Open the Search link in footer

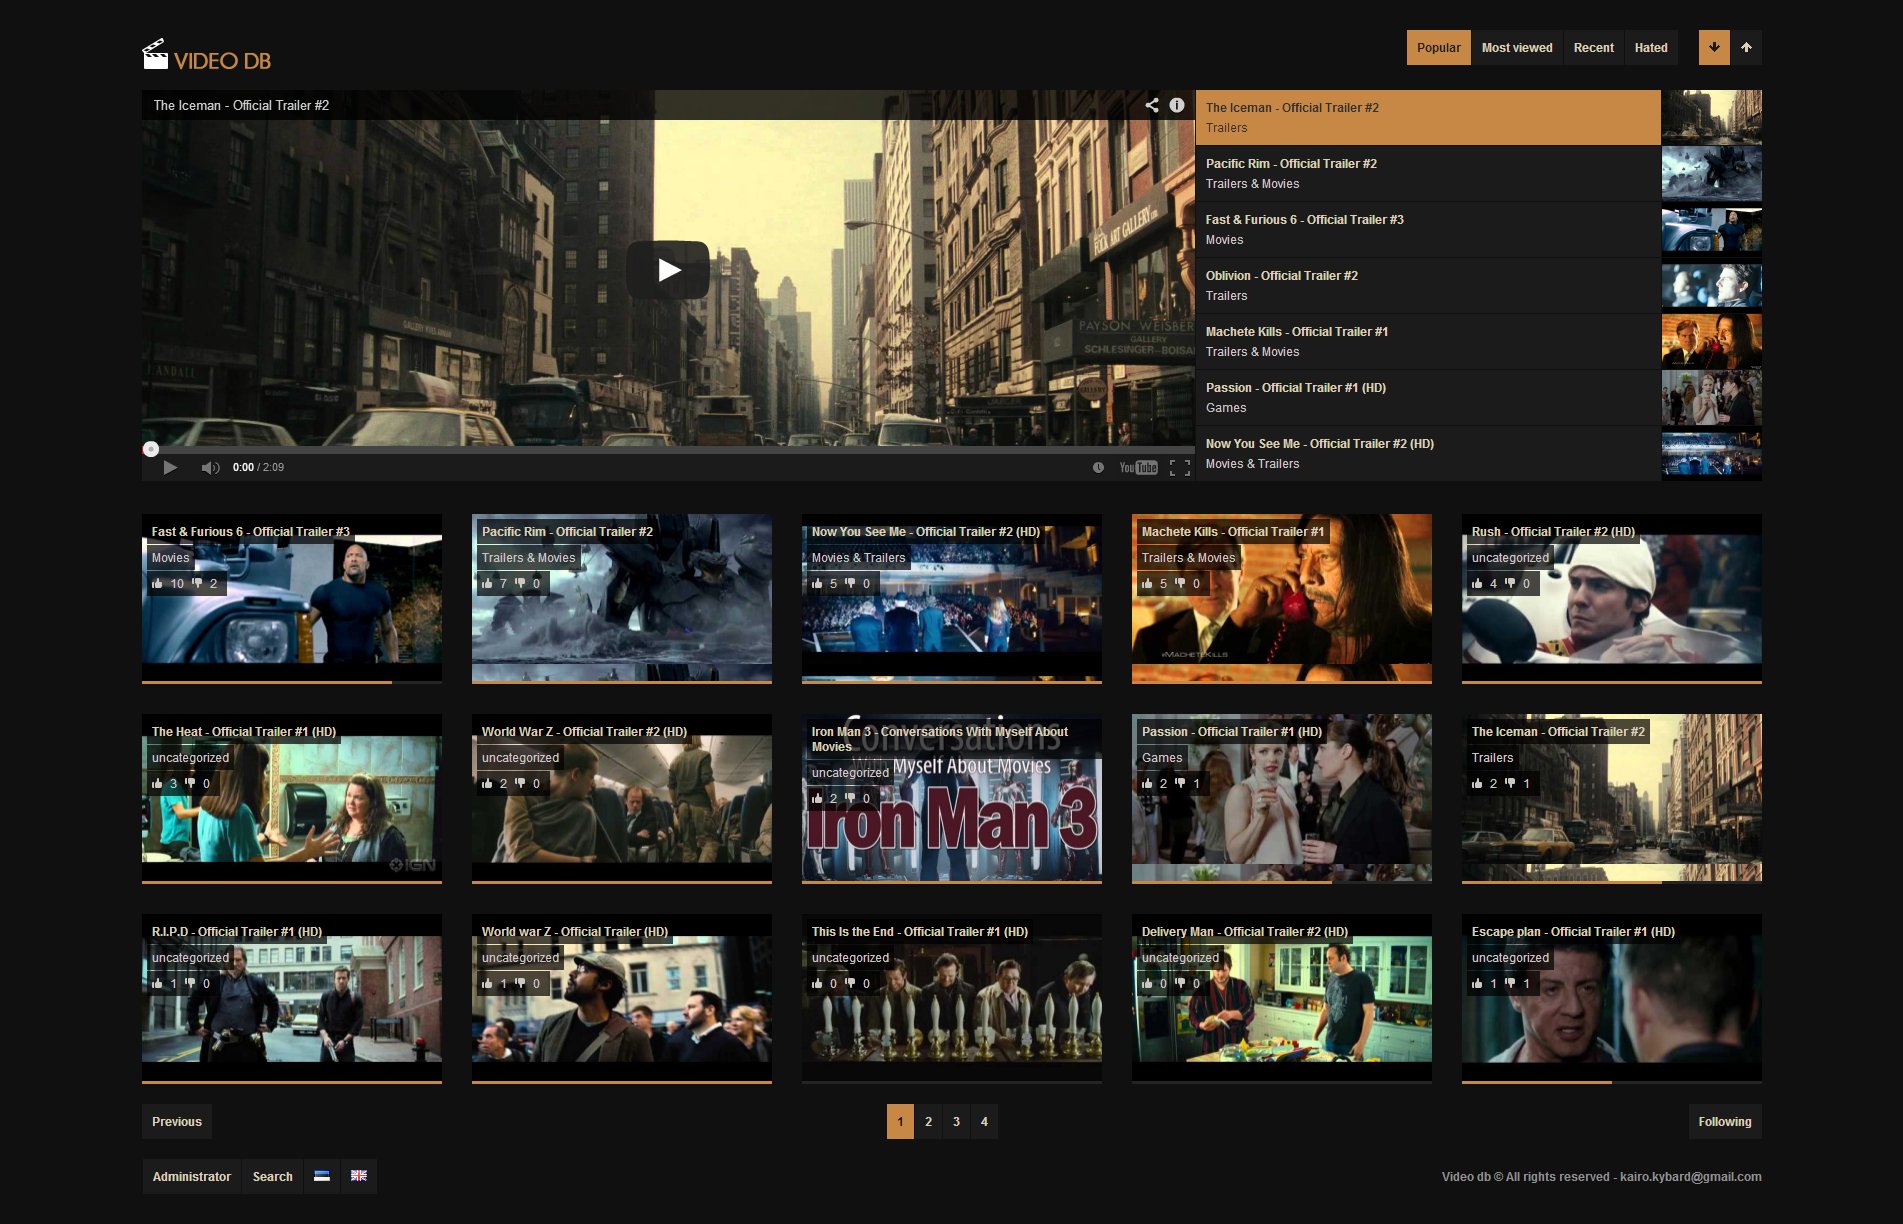(x=273, y=1176)
